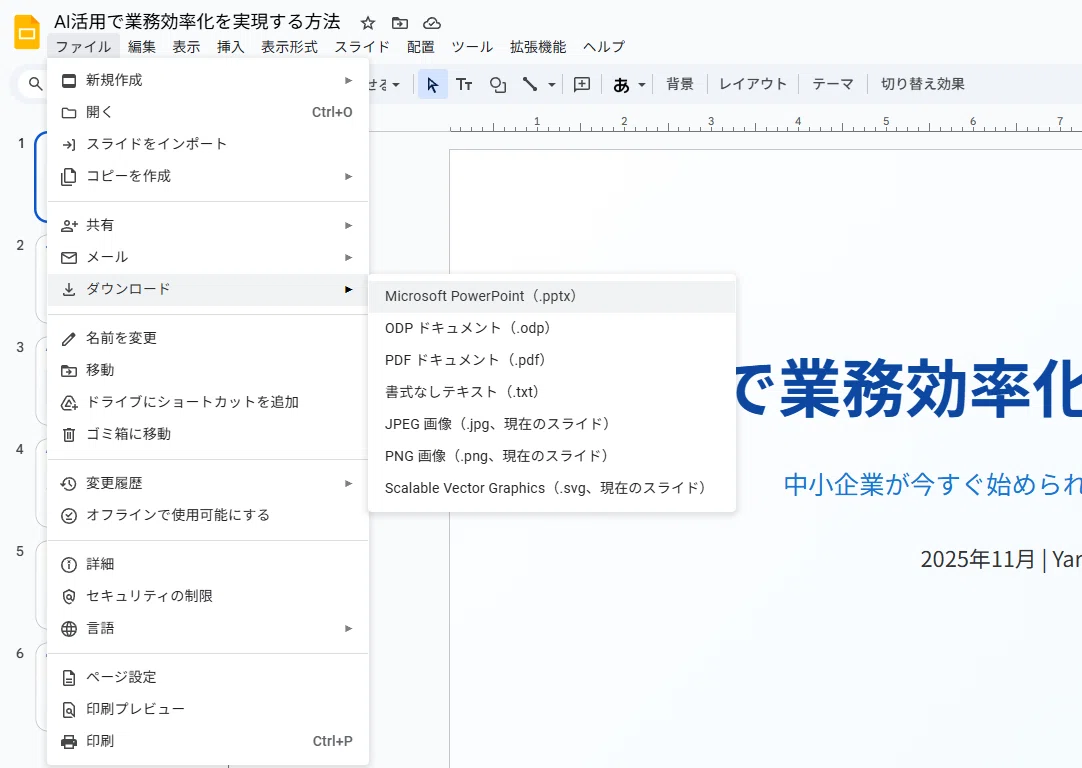1082x768 pixels.
Task: Open the ツール menu
Action: pos(472,46)
